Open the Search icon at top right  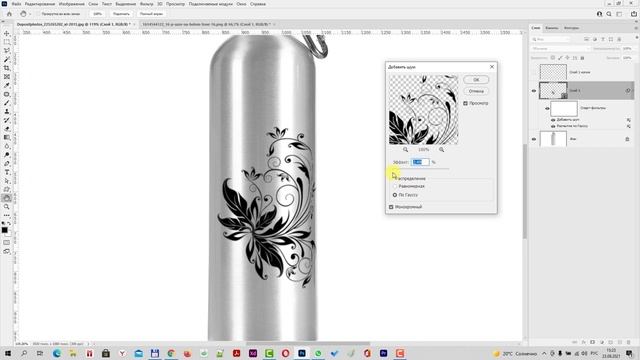pos(609,14)
